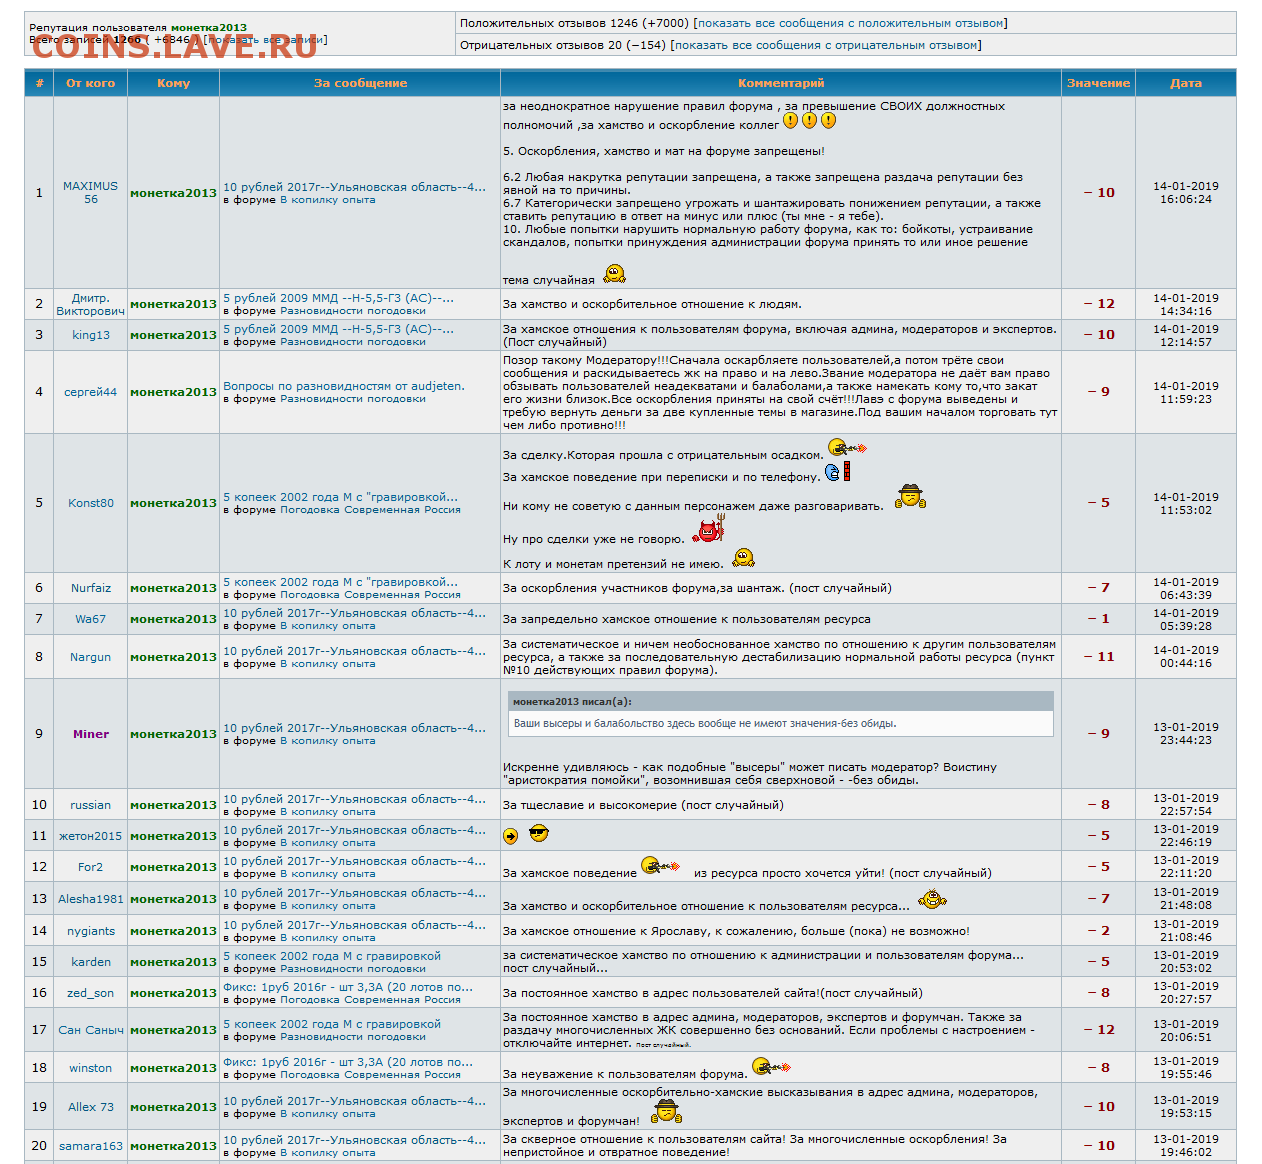Open forum 'Разновидности погодовки' in row 4
The width and height of the screenshot is (1262, 1164).
coord(353,399)
